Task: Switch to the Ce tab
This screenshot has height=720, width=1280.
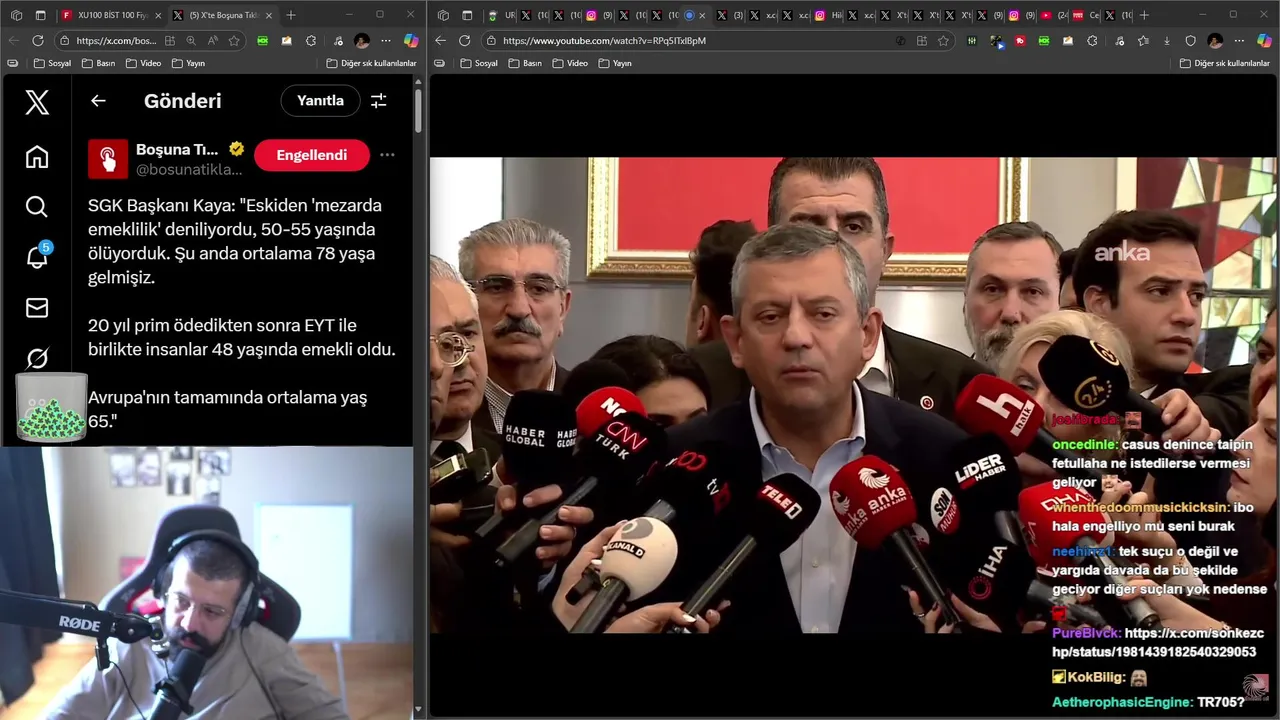Action: (x=1086, y=15)
